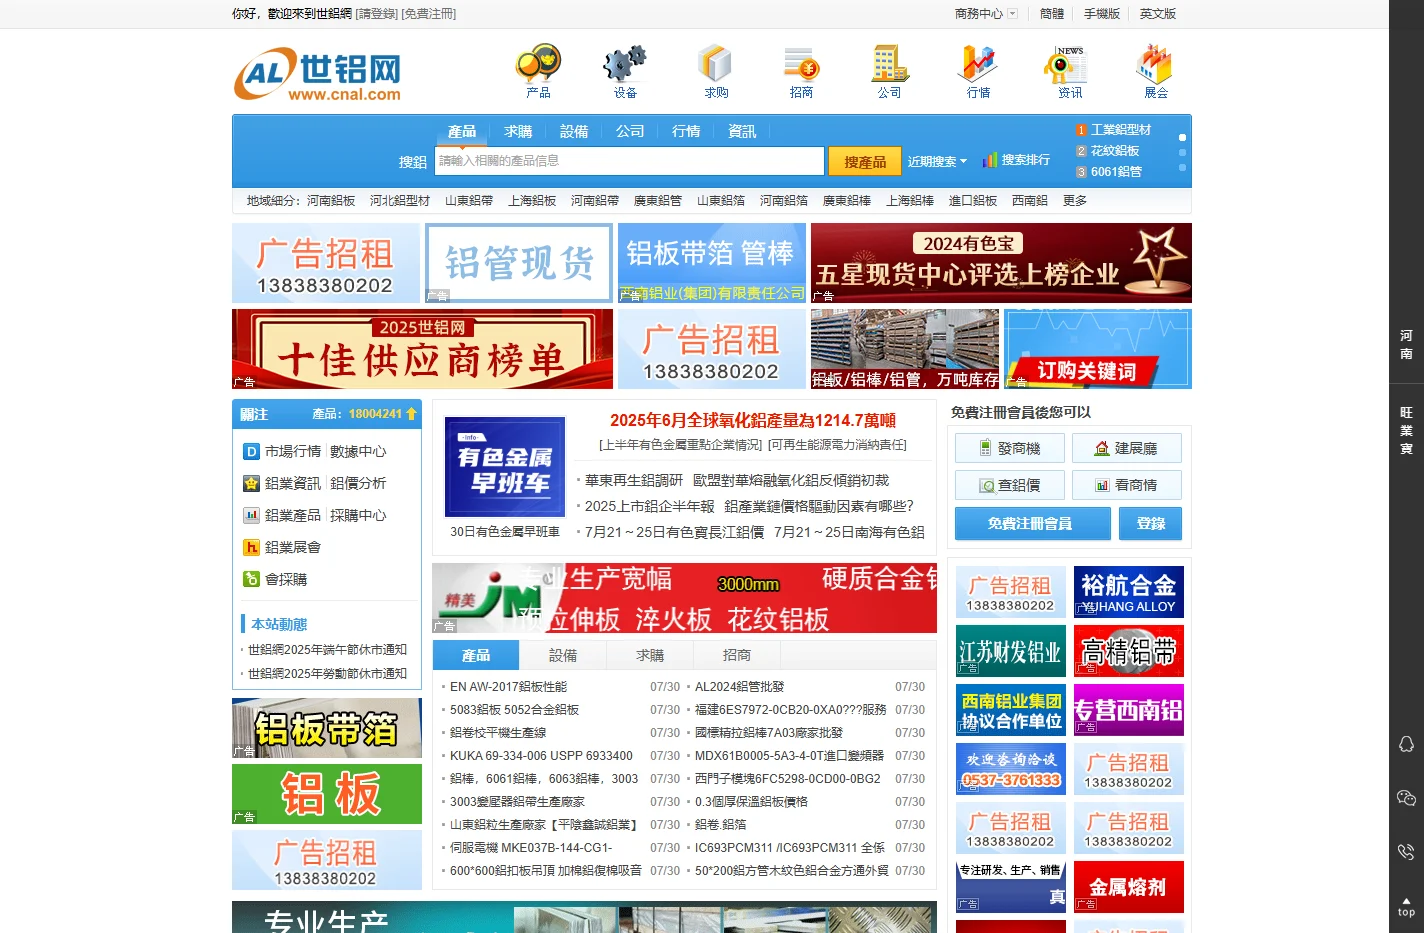
Task: Open the 英文版 link
Action: coord(1158,14)
